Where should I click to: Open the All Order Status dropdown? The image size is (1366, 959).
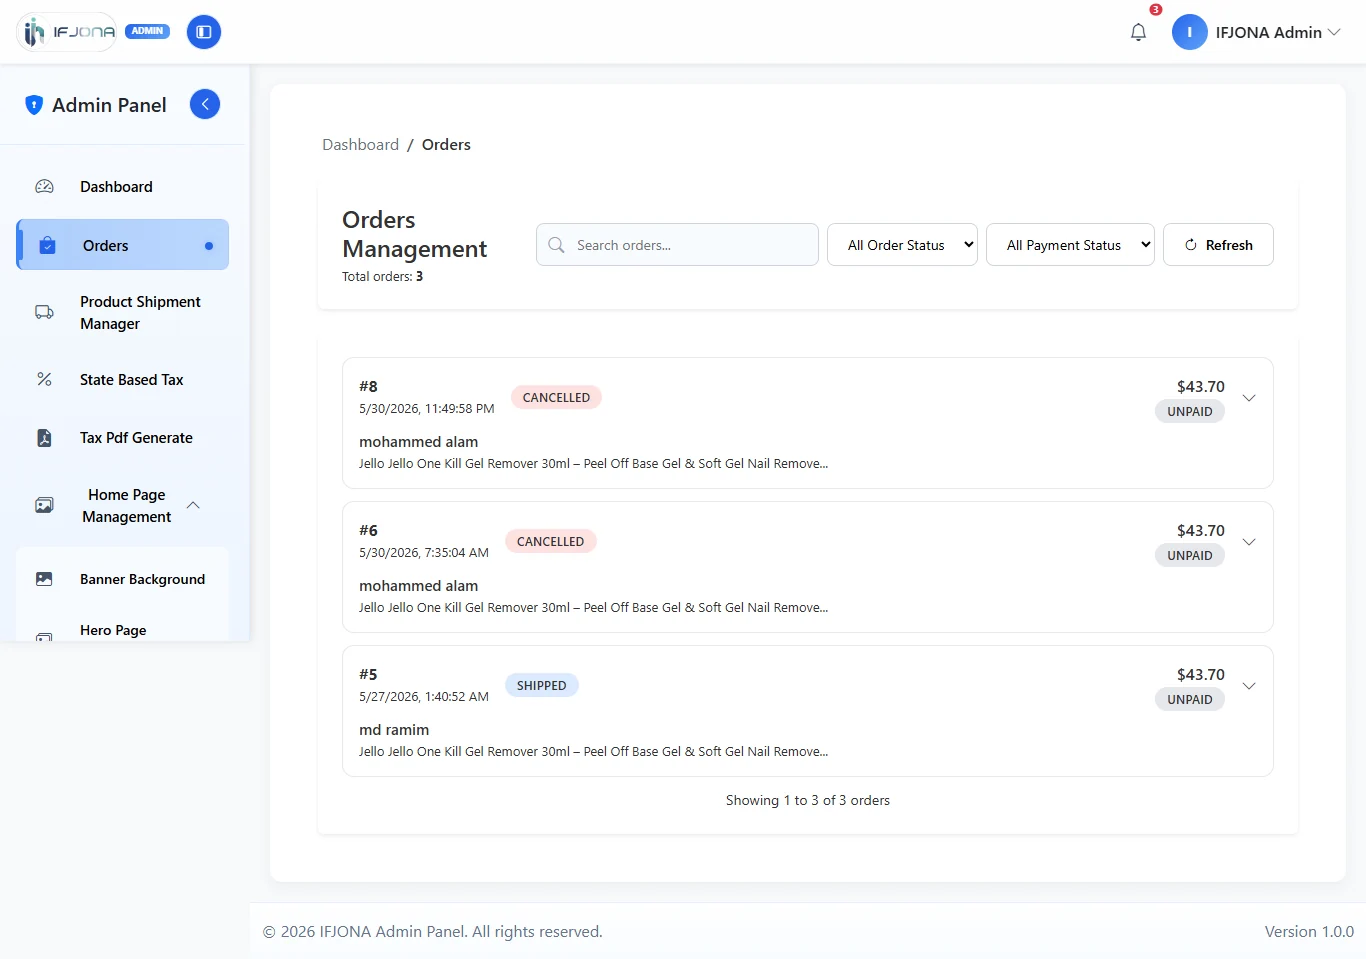[x=902, y=245]
